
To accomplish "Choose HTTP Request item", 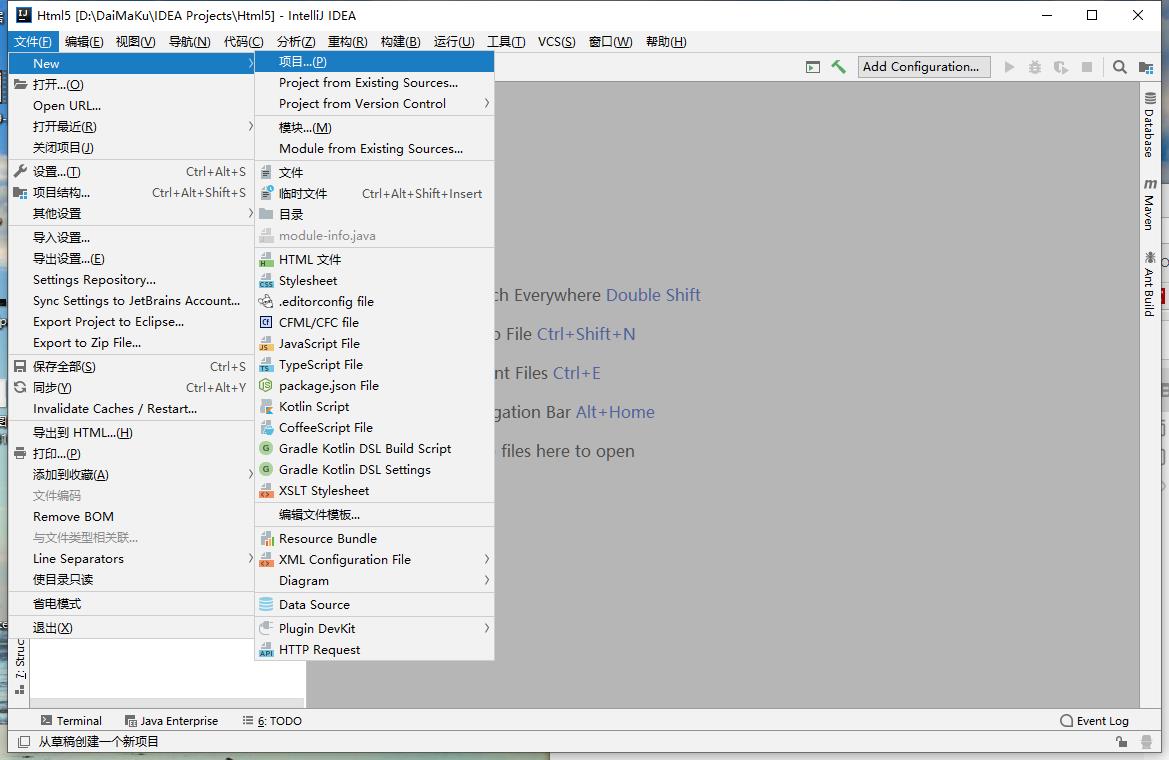I will point(374,650).
